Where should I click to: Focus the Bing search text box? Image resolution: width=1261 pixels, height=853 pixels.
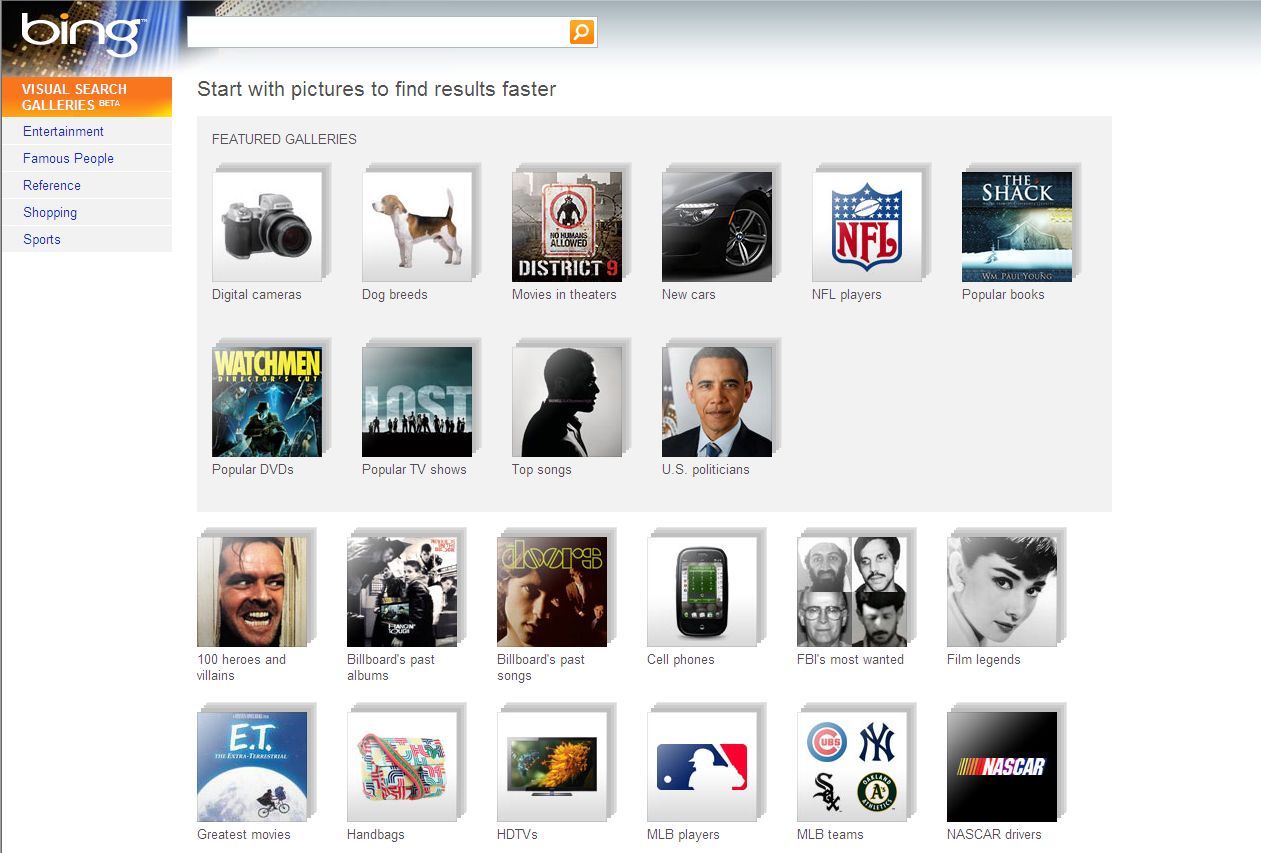pyautogui.click(x=379, y=32)
